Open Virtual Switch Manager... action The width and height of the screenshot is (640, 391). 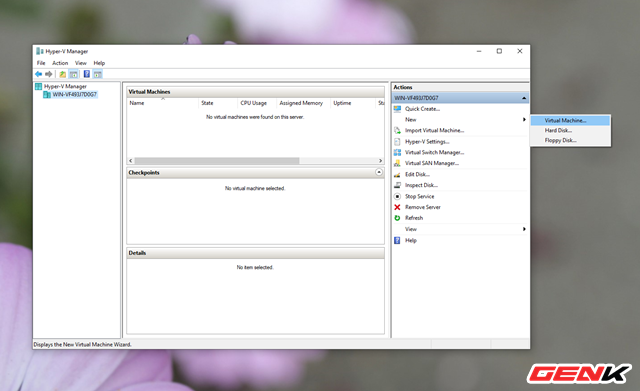pos(435,152)
